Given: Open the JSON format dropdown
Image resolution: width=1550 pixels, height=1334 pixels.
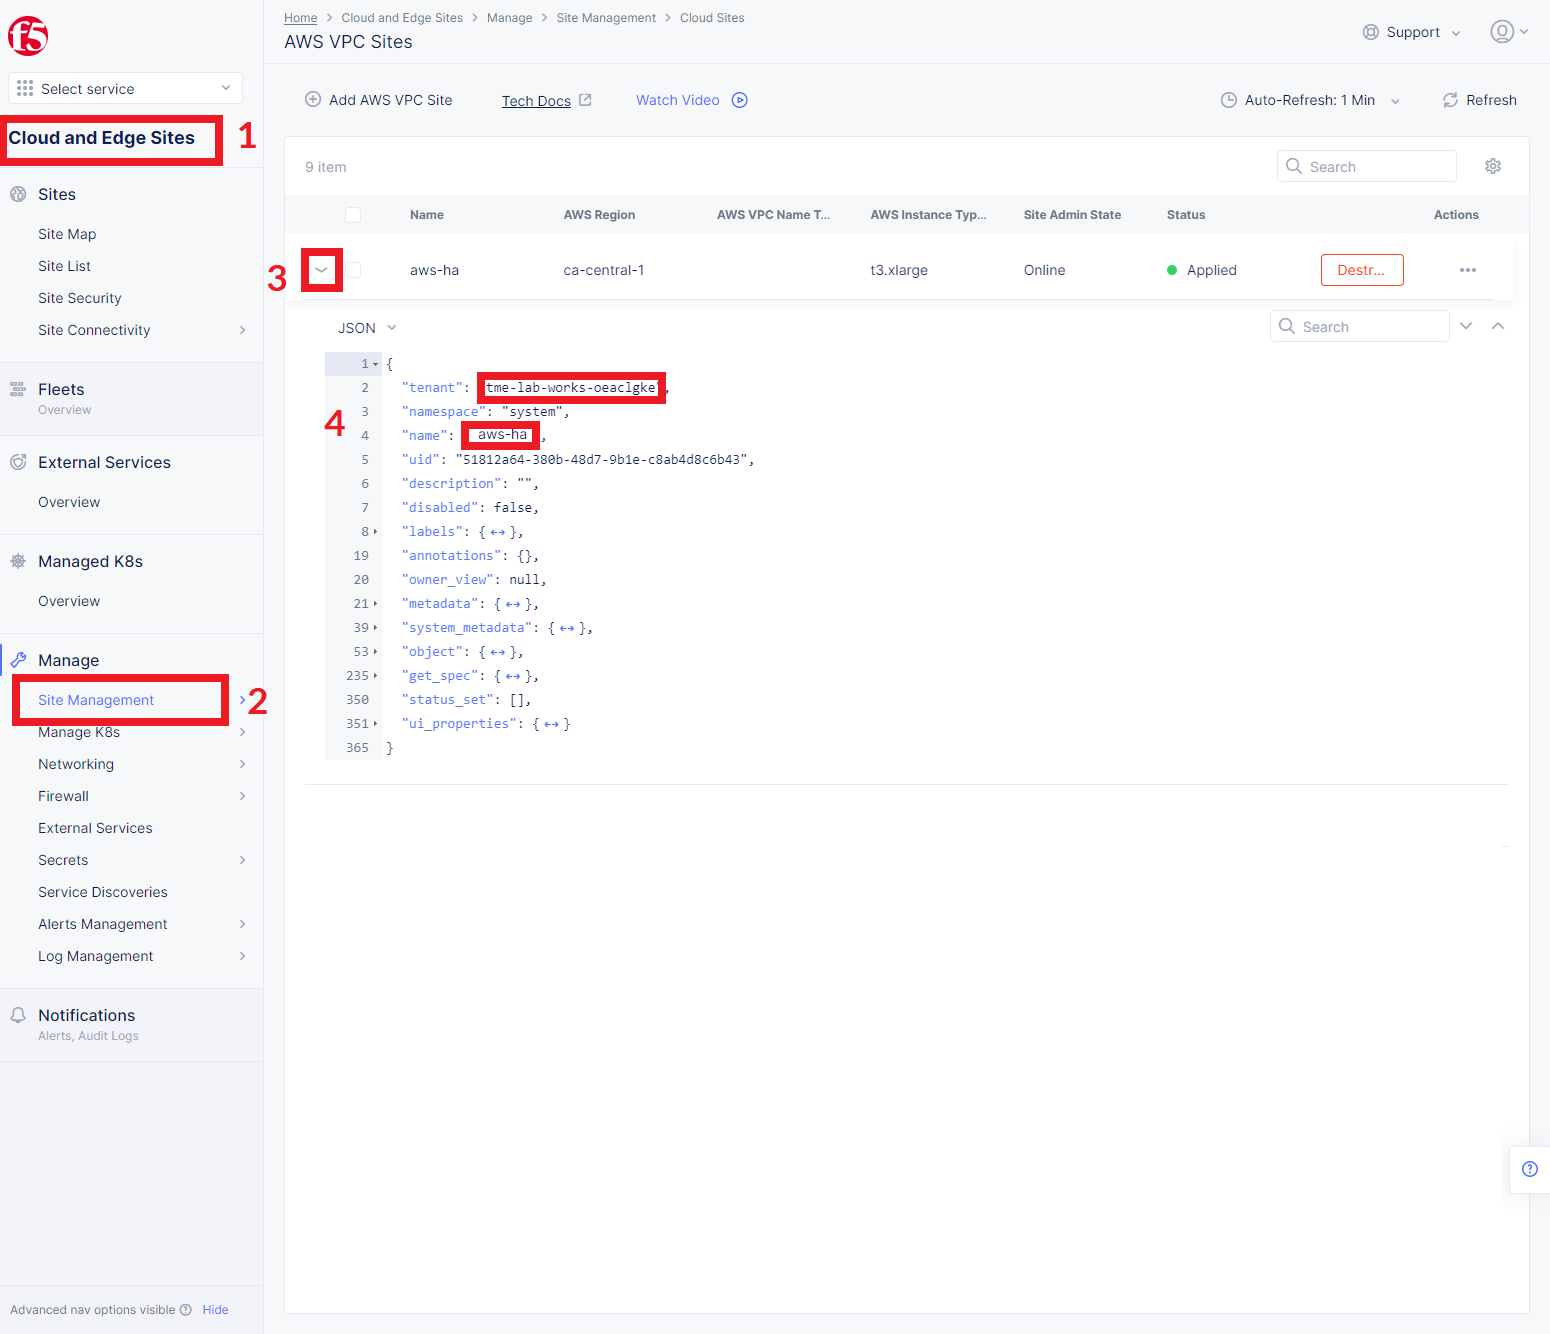Looking at the screenshot, I should click(x=367, y=328).
